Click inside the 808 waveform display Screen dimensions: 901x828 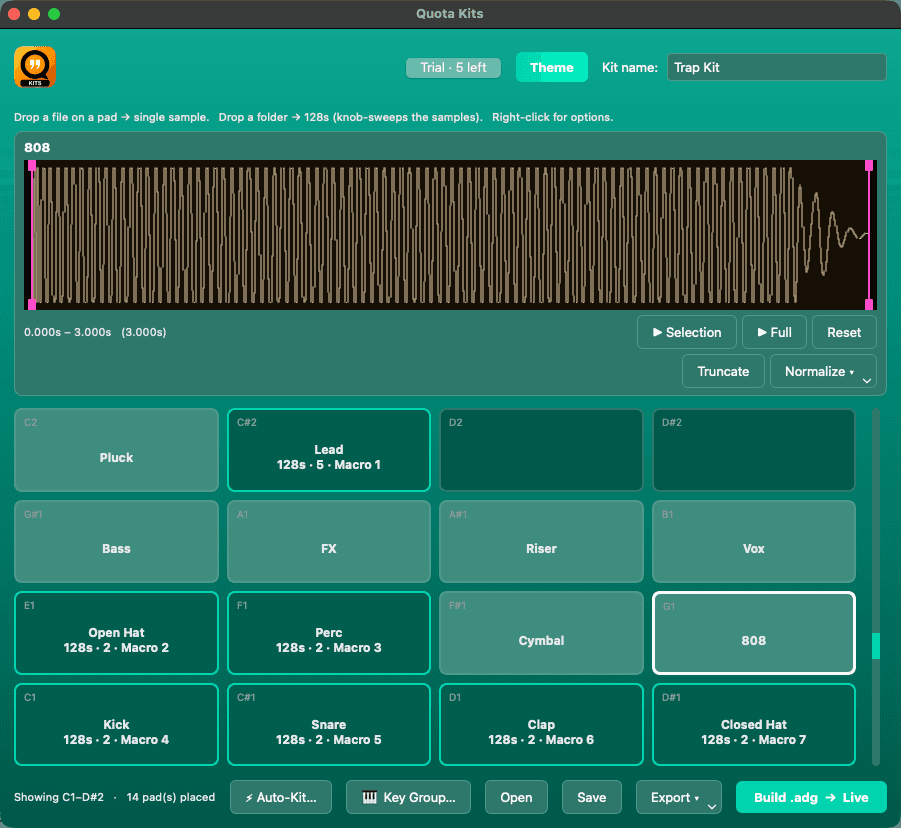[450, 235]
